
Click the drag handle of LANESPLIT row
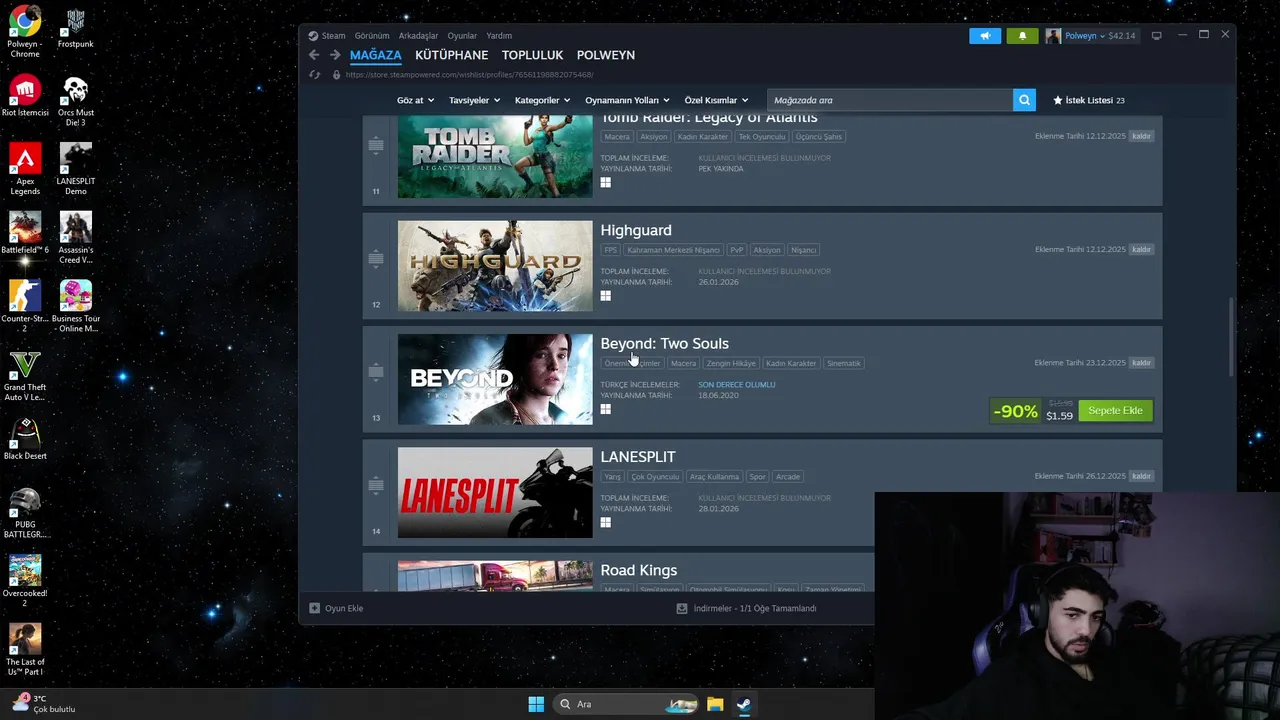(376, 485)
